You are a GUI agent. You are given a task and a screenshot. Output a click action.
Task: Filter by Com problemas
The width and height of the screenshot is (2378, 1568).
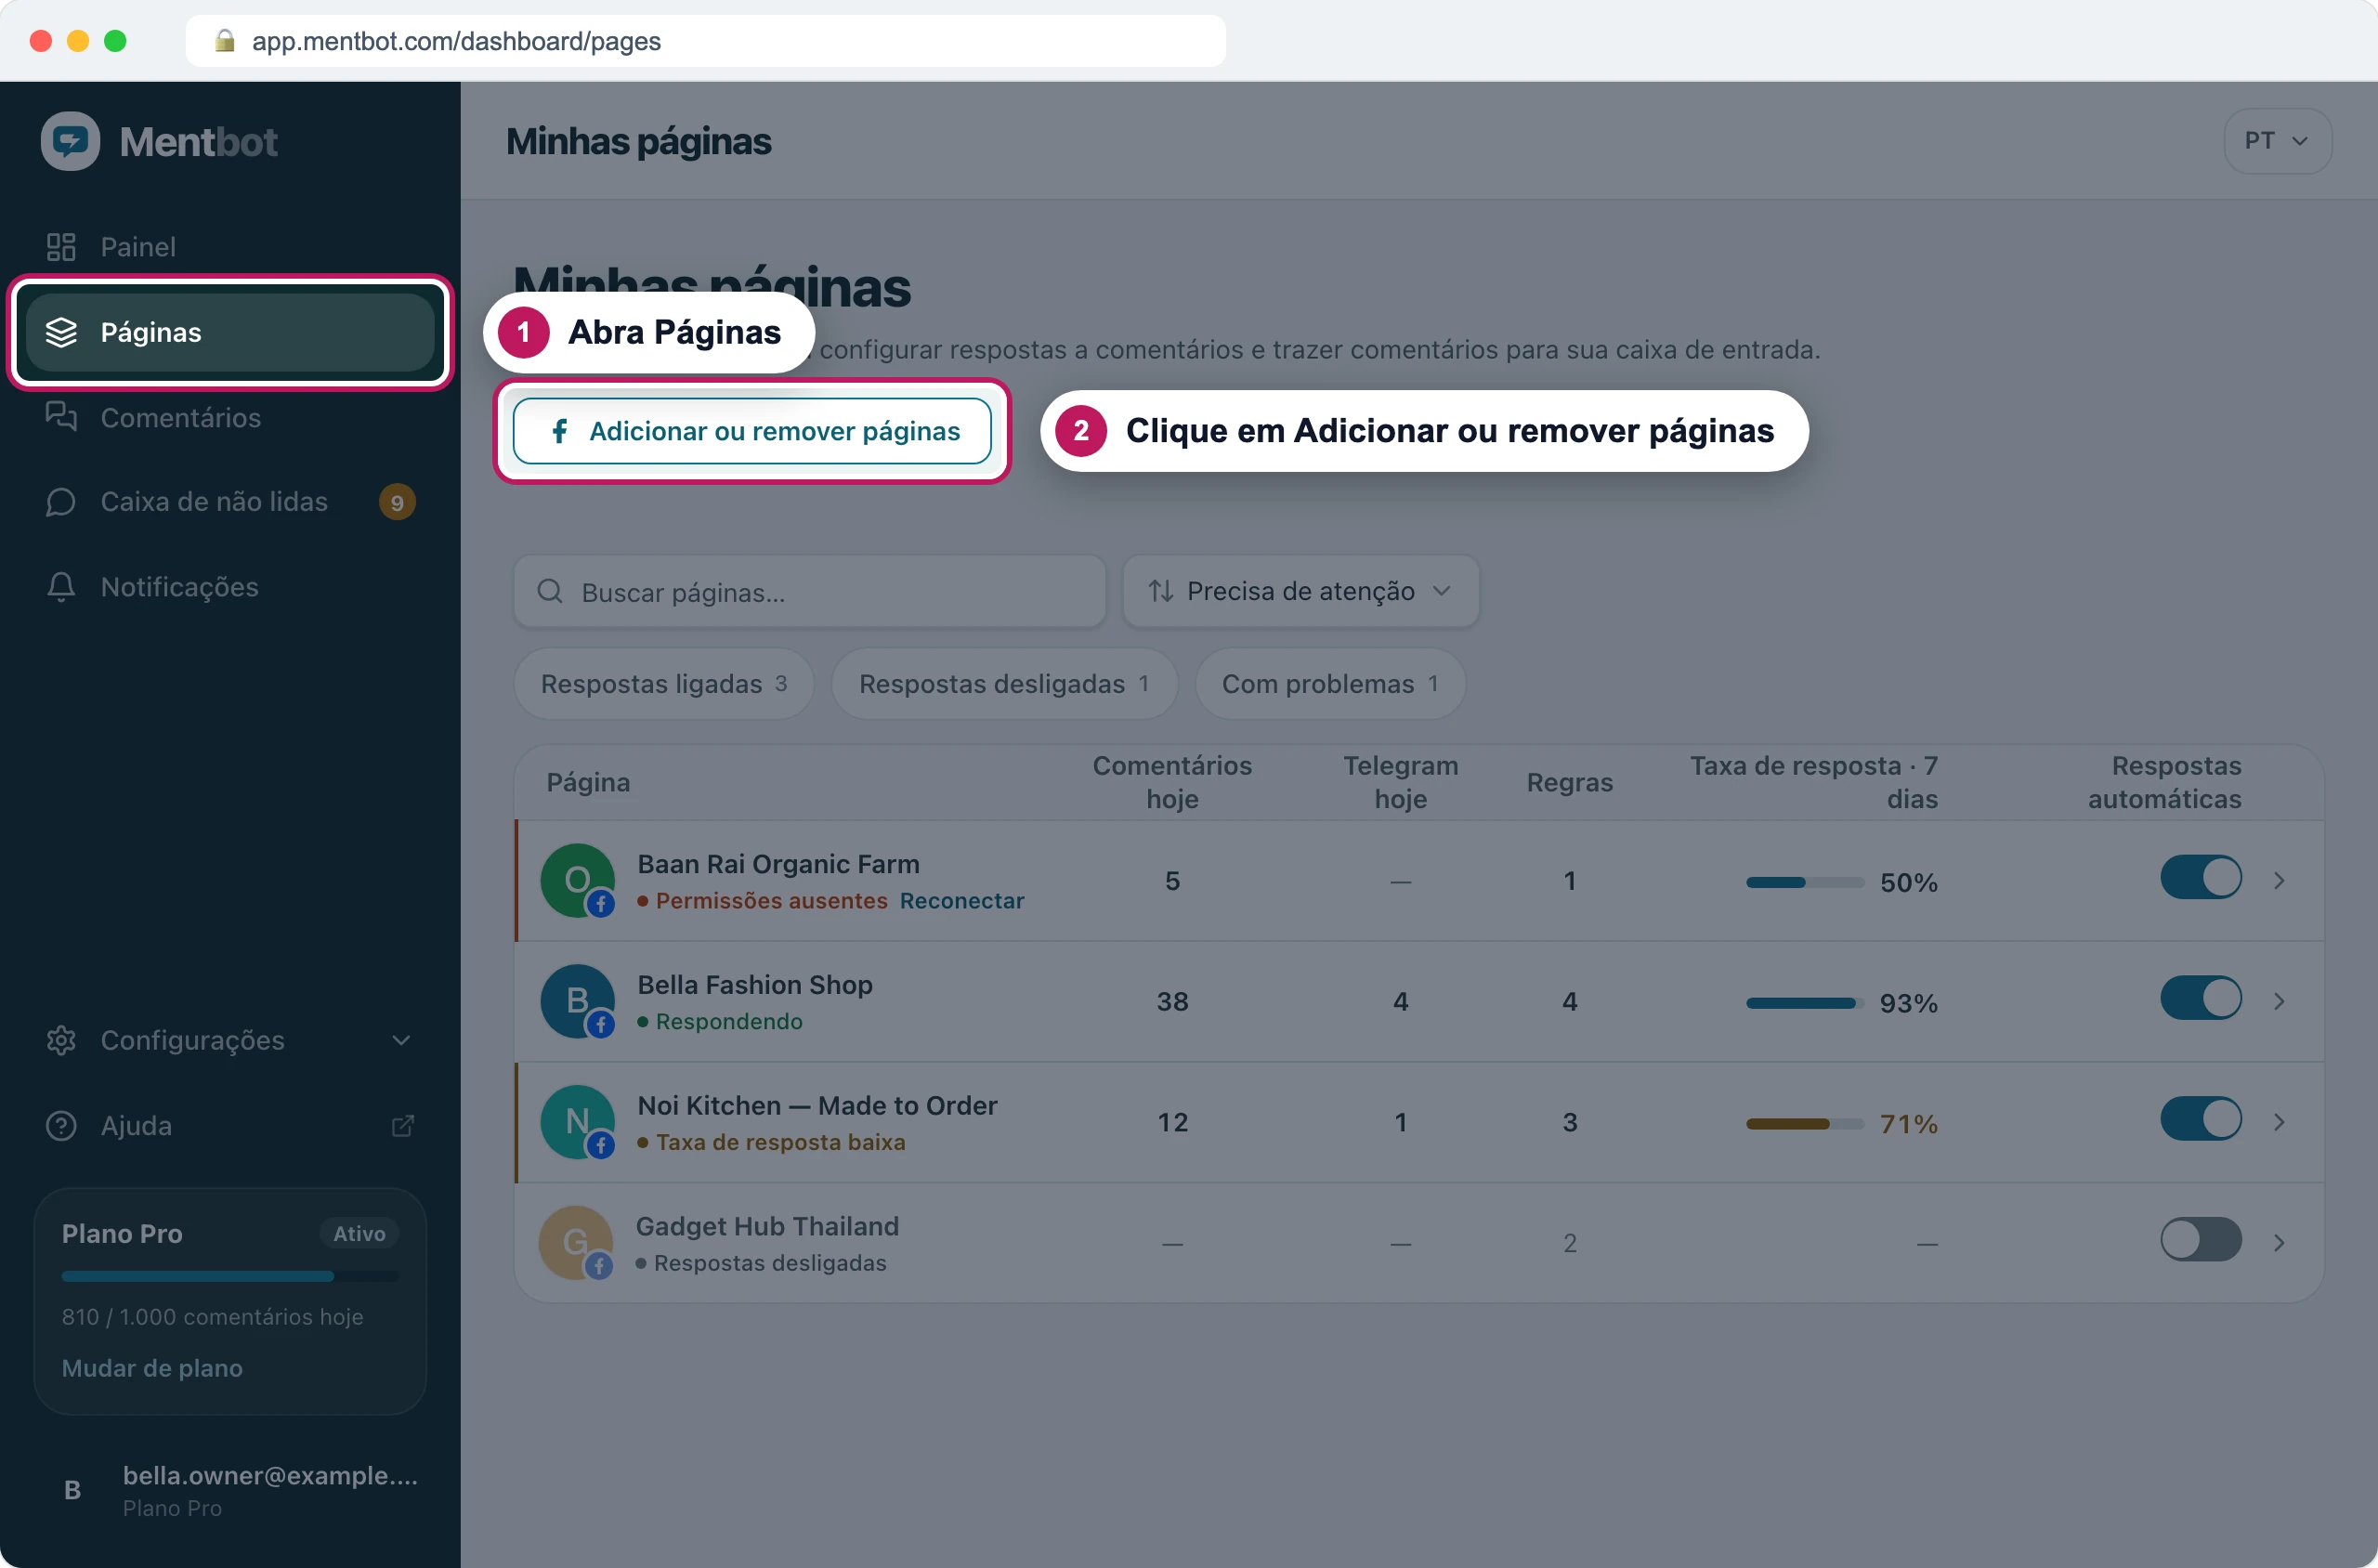(1331, 684)
